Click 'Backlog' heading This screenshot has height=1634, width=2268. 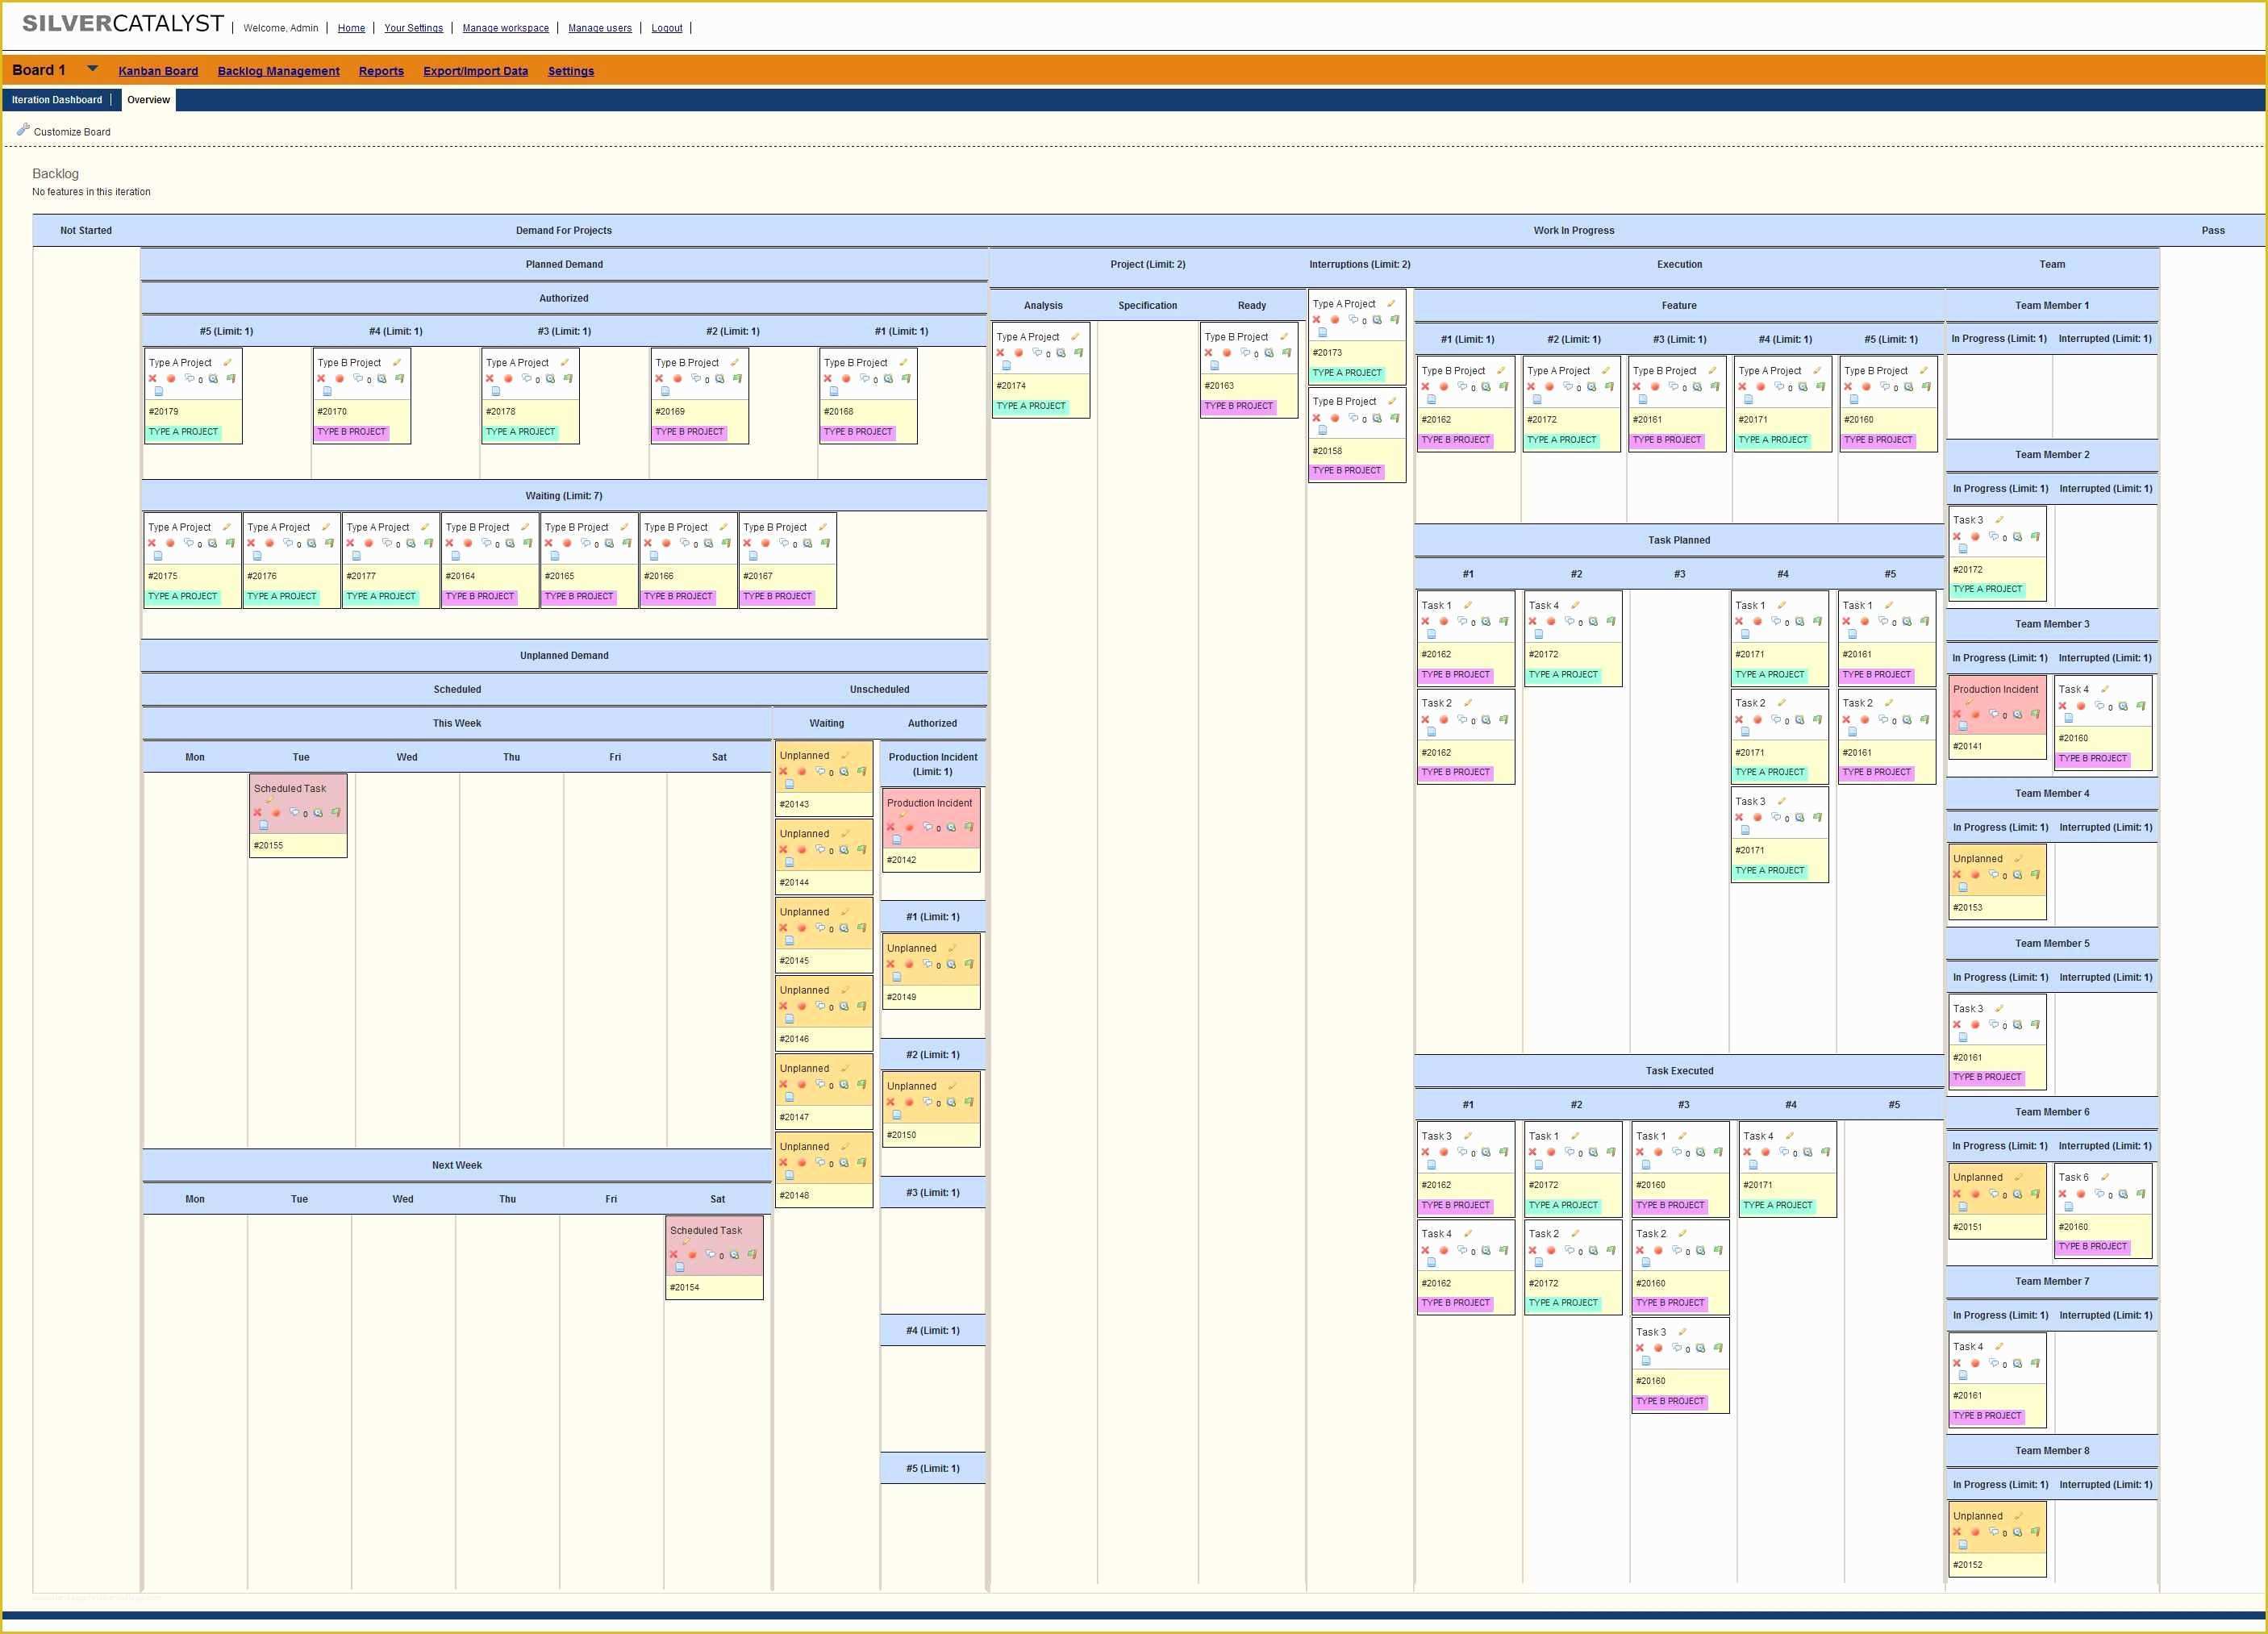(x=55, y=174)
